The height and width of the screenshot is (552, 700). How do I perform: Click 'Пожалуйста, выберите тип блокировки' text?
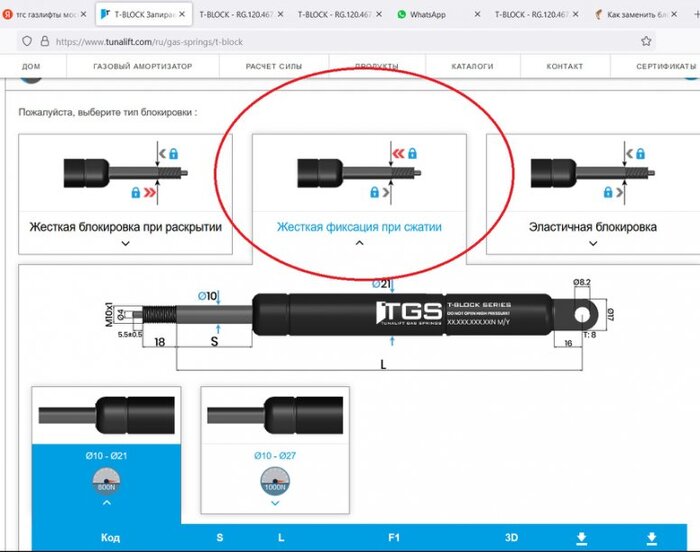(x=108, y=113)
